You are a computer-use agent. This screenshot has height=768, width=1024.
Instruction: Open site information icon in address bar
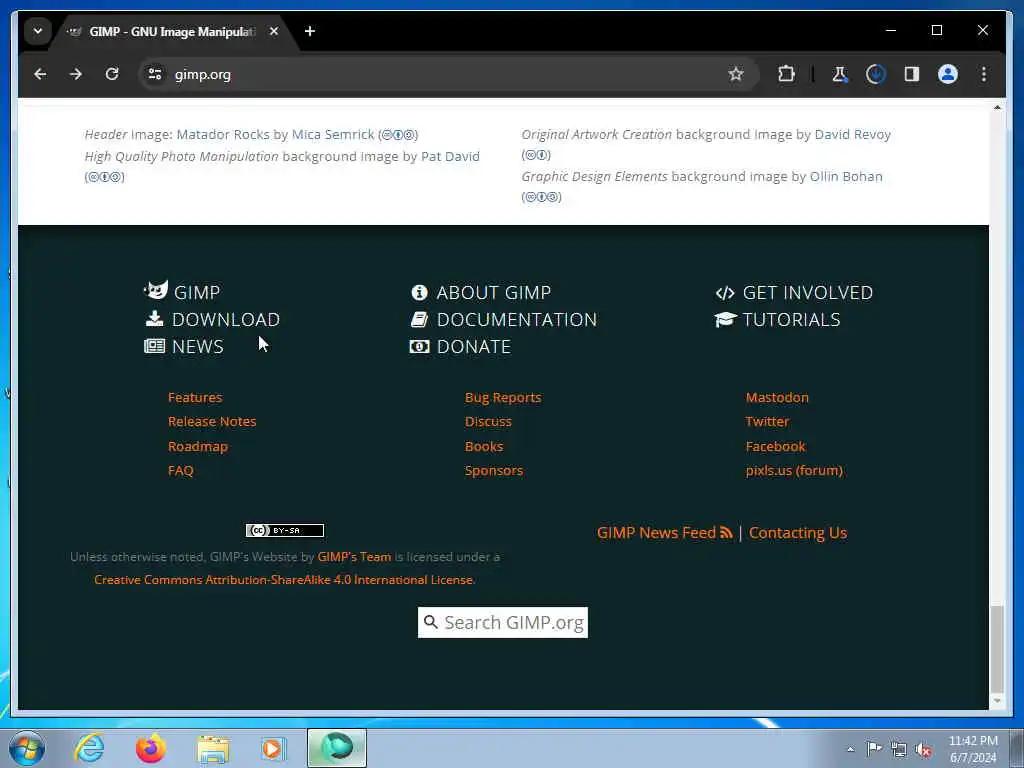point(155,74)
